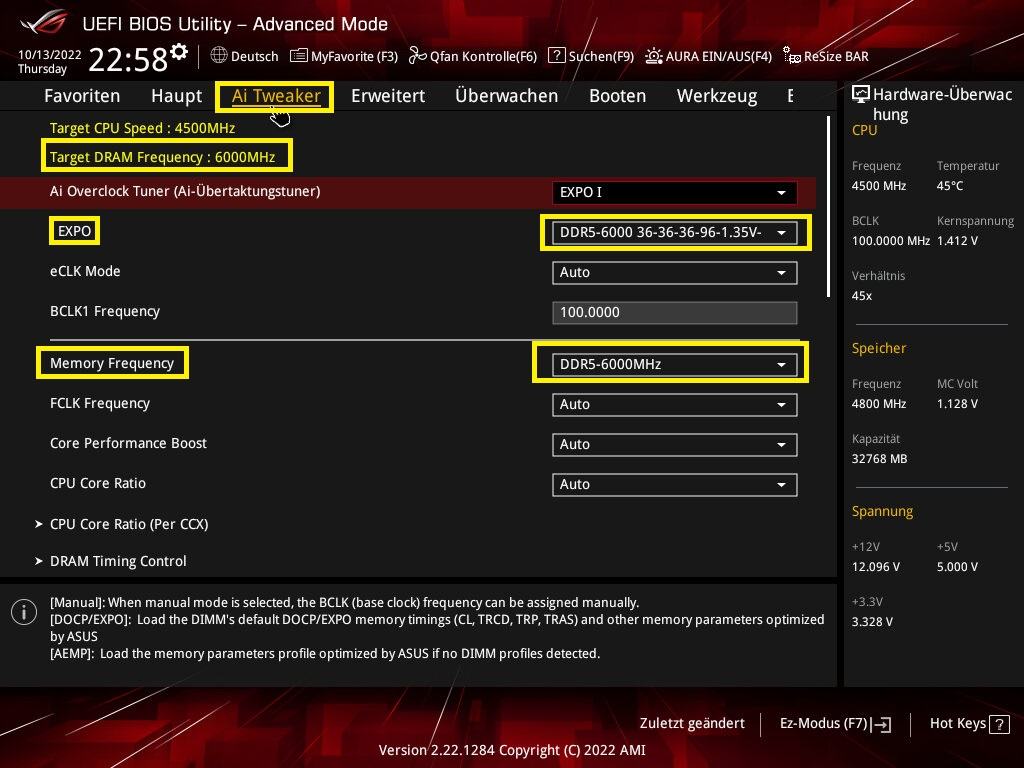Open MyFavorite (F3) list

pos(344,56)
